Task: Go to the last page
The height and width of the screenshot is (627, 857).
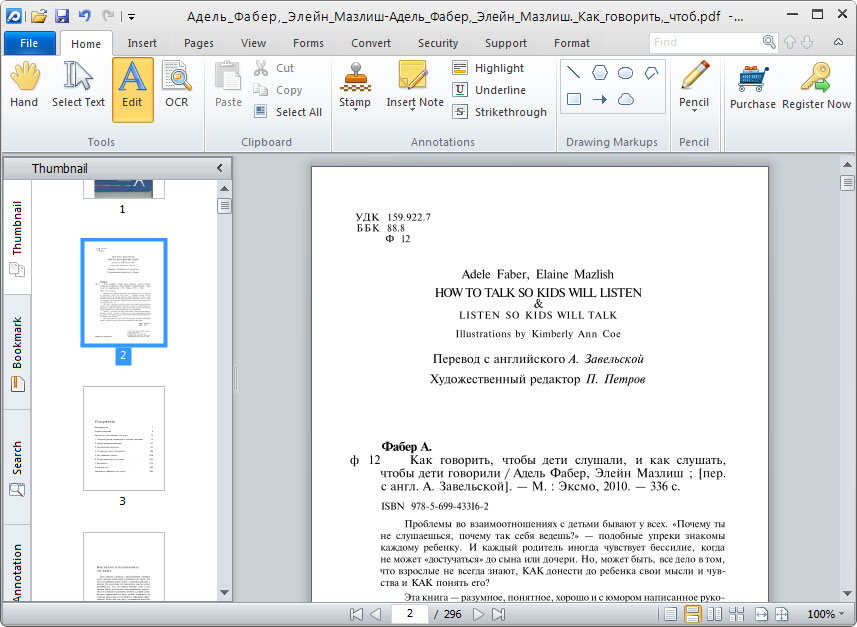Action: pyautogui.click(x=498, y=614)
